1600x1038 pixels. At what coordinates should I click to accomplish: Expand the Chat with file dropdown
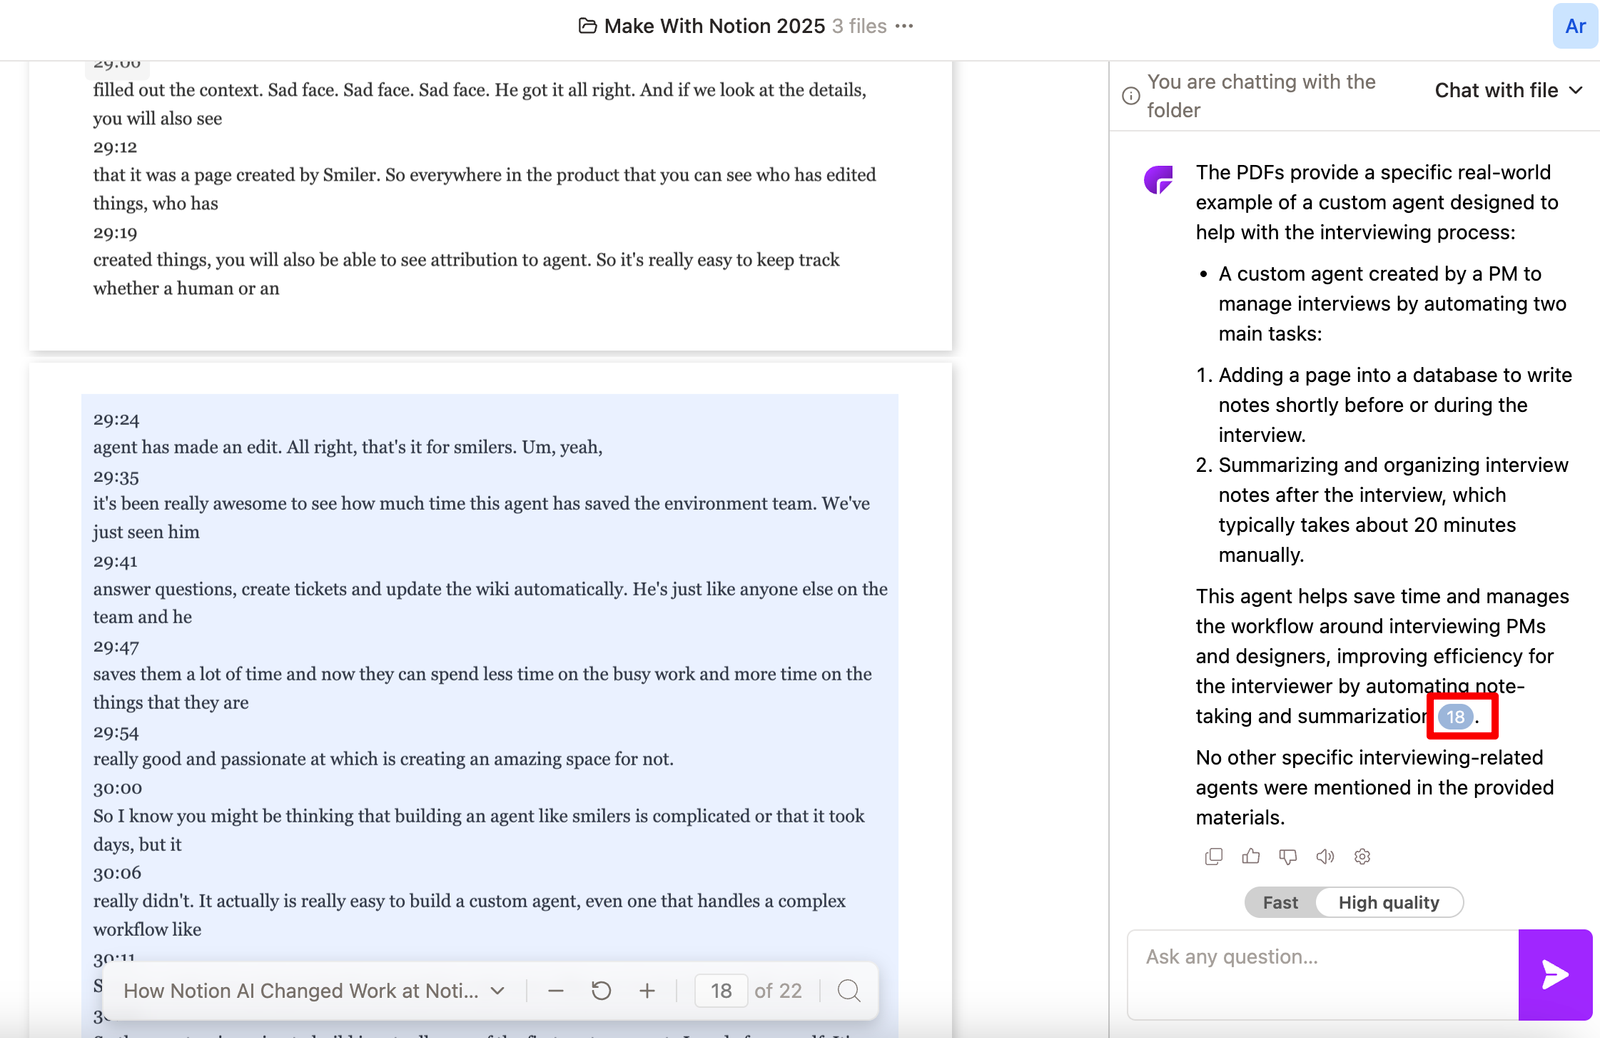point(1508,91)
